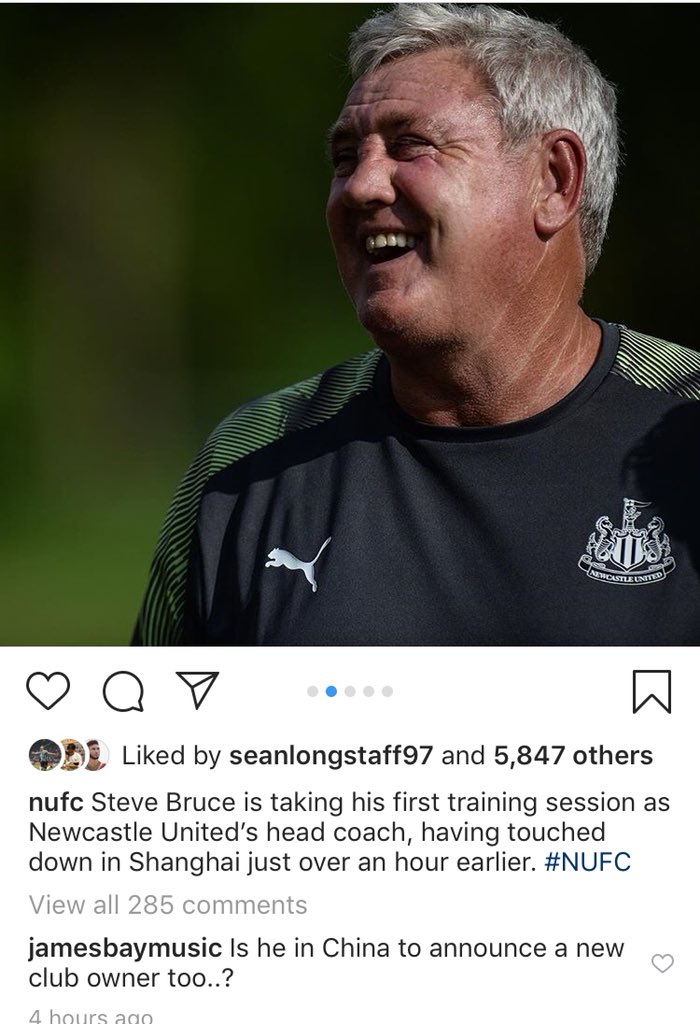This screenshot has width=700, height=1024.
Task: Jump to first carousel dot
Action: [312, 691]
